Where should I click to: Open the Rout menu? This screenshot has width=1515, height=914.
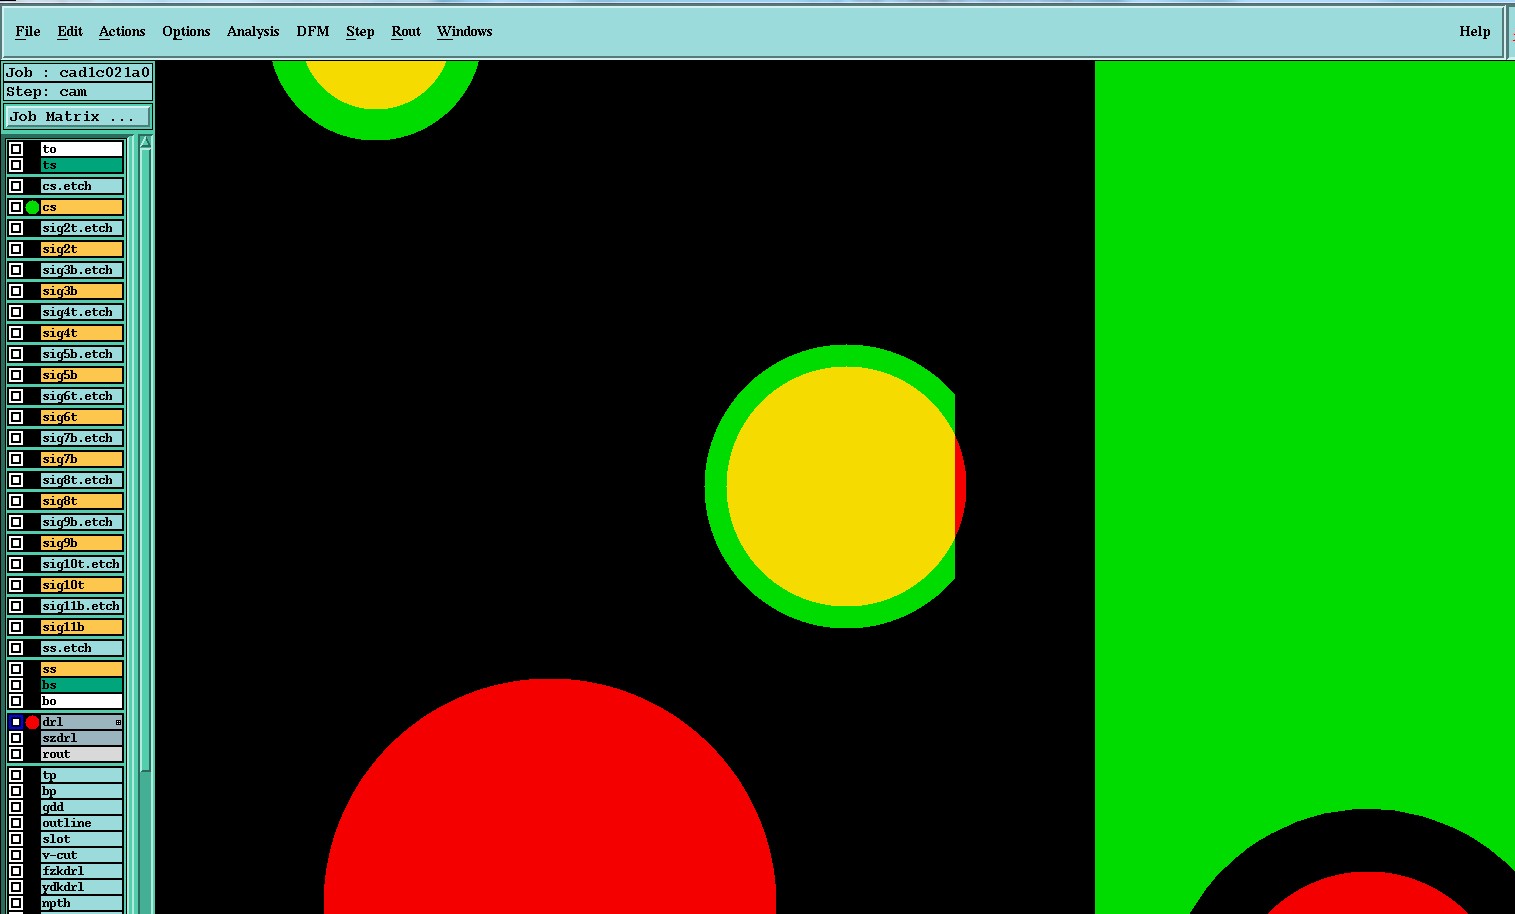click(x=406, y=31)
